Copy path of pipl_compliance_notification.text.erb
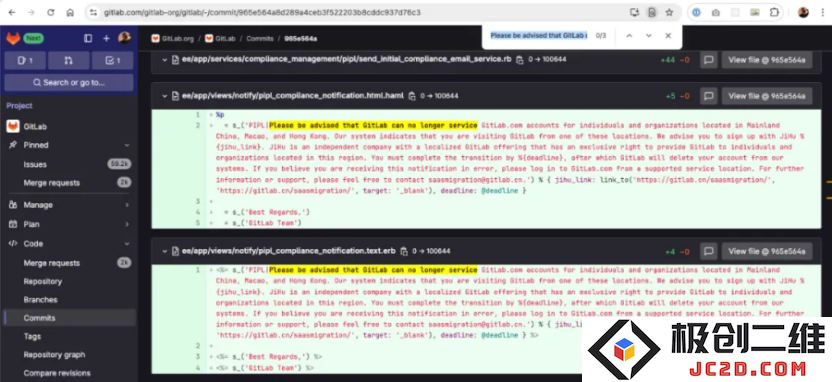Image resolution: width=832 pixels, height=382 pixels. point(404,251)
